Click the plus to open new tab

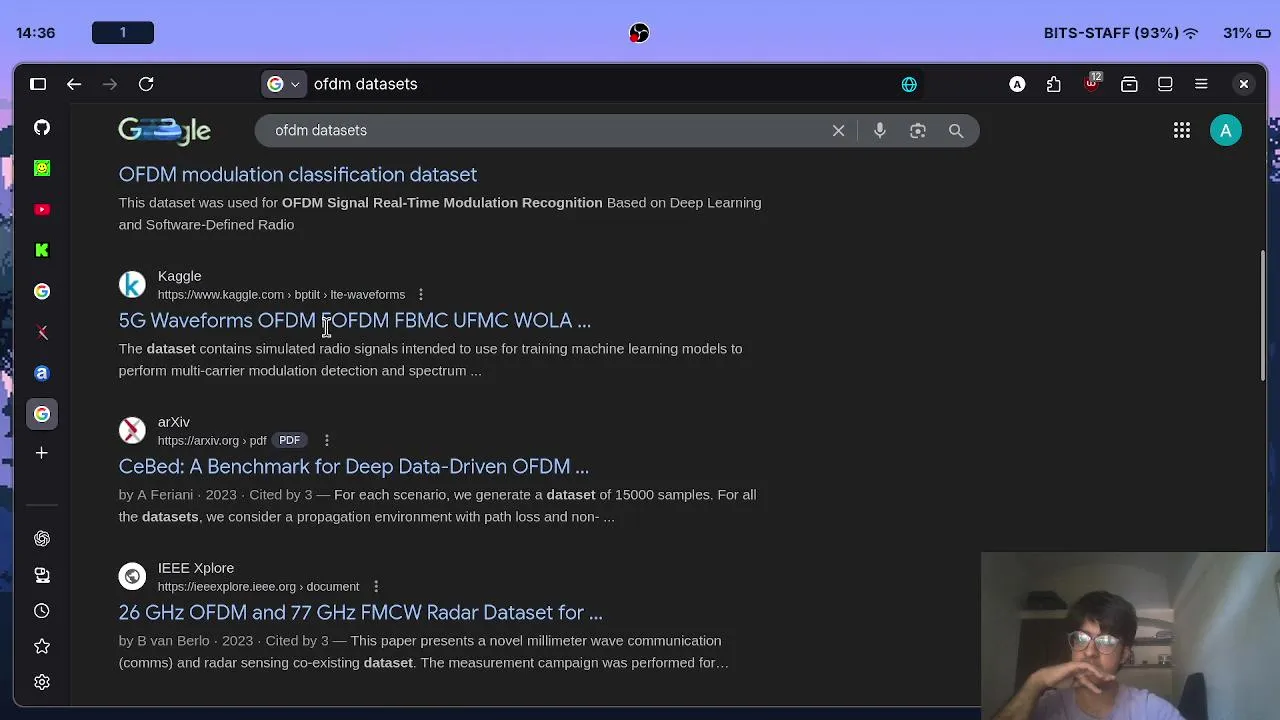42,453
